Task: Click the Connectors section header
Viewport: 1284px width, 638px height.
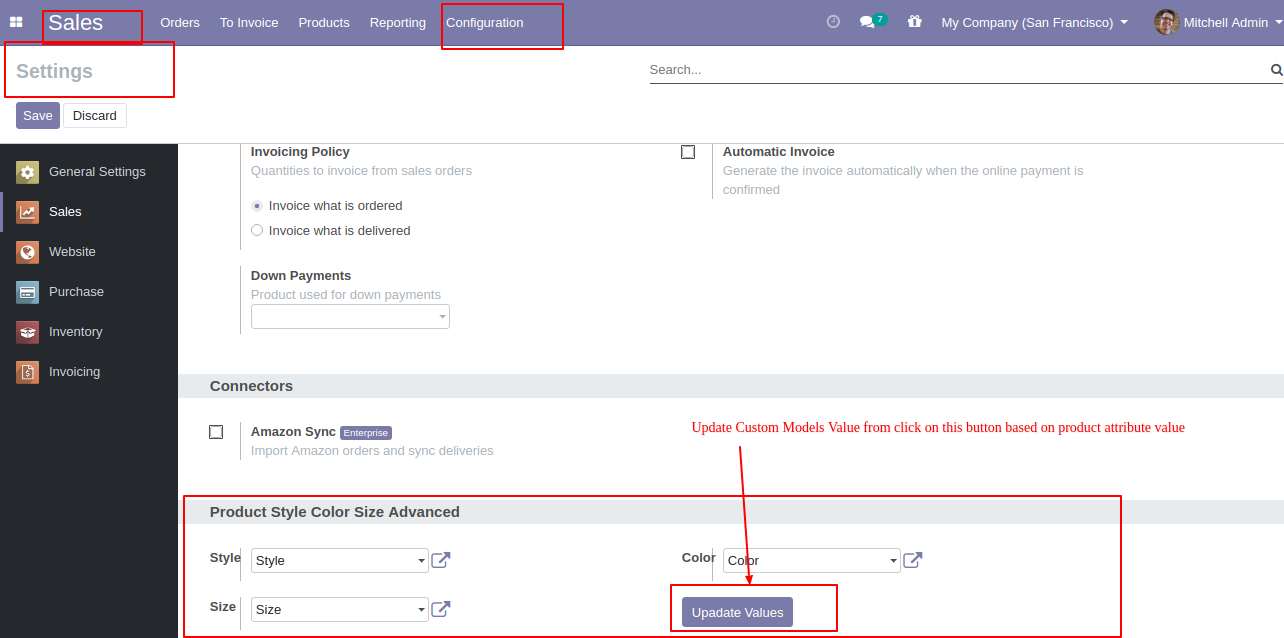Action: pyautogui.click(x=251, y=386)
